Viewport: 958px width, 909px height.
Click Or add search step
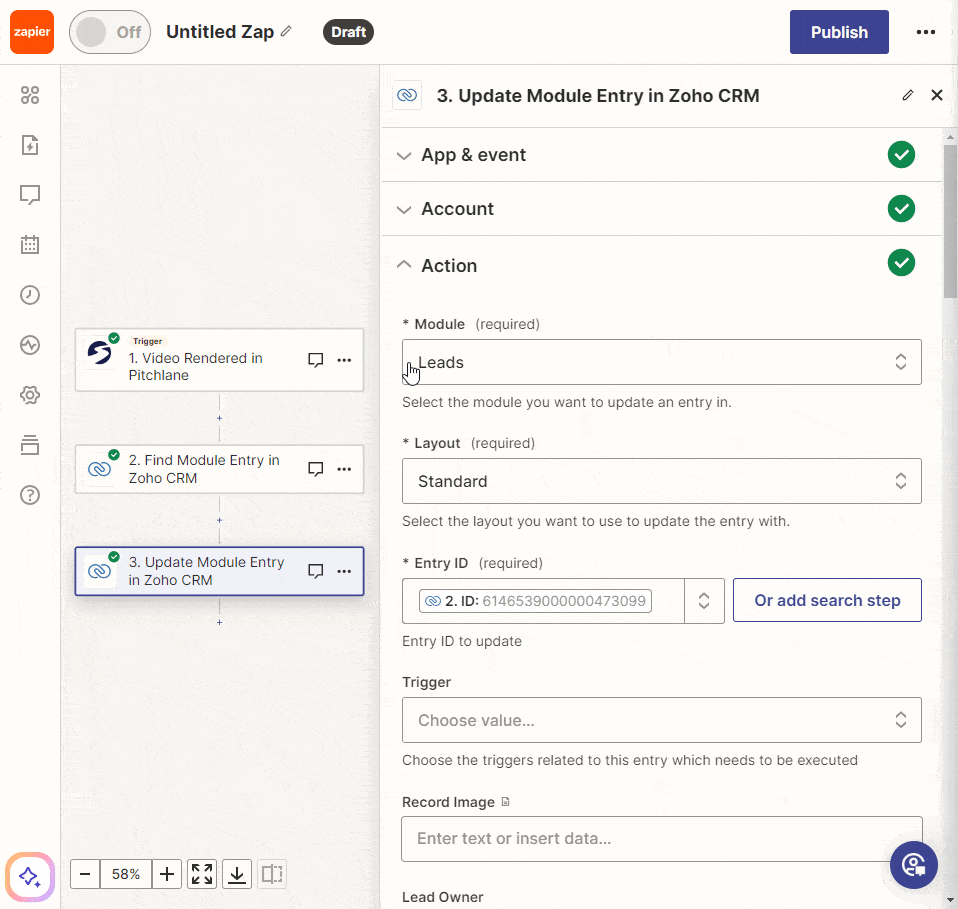(827, 601)
